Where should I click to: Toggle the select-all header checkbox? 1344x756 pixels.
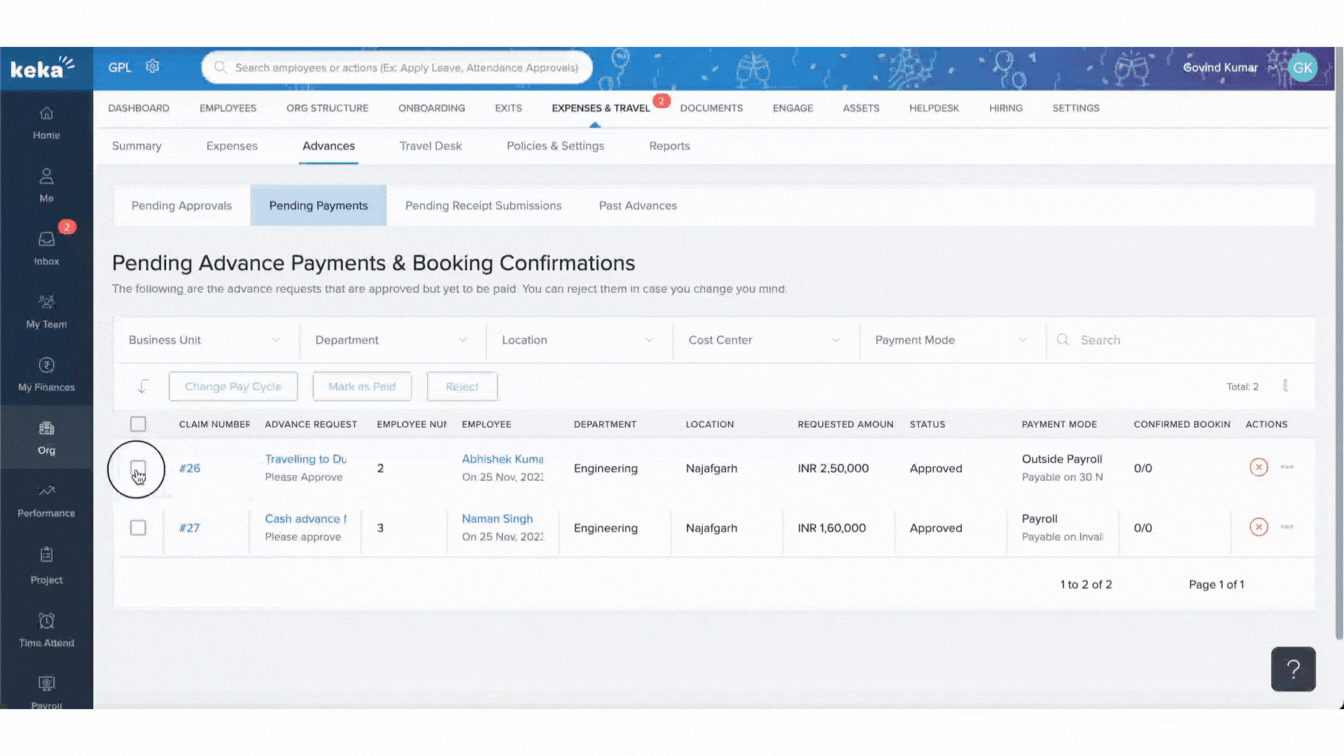(x=138, y=424)
